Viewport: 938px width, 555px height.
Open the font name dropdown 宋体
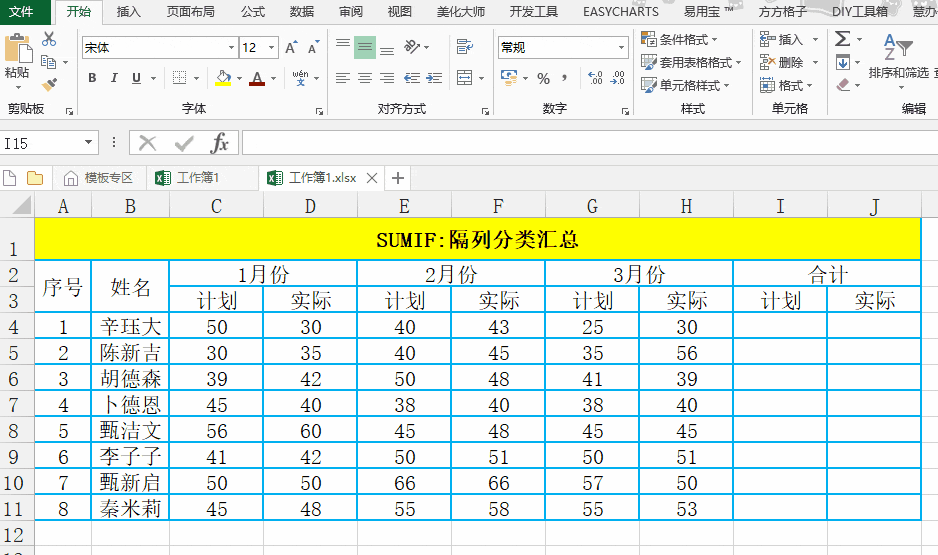coord(231,47)
